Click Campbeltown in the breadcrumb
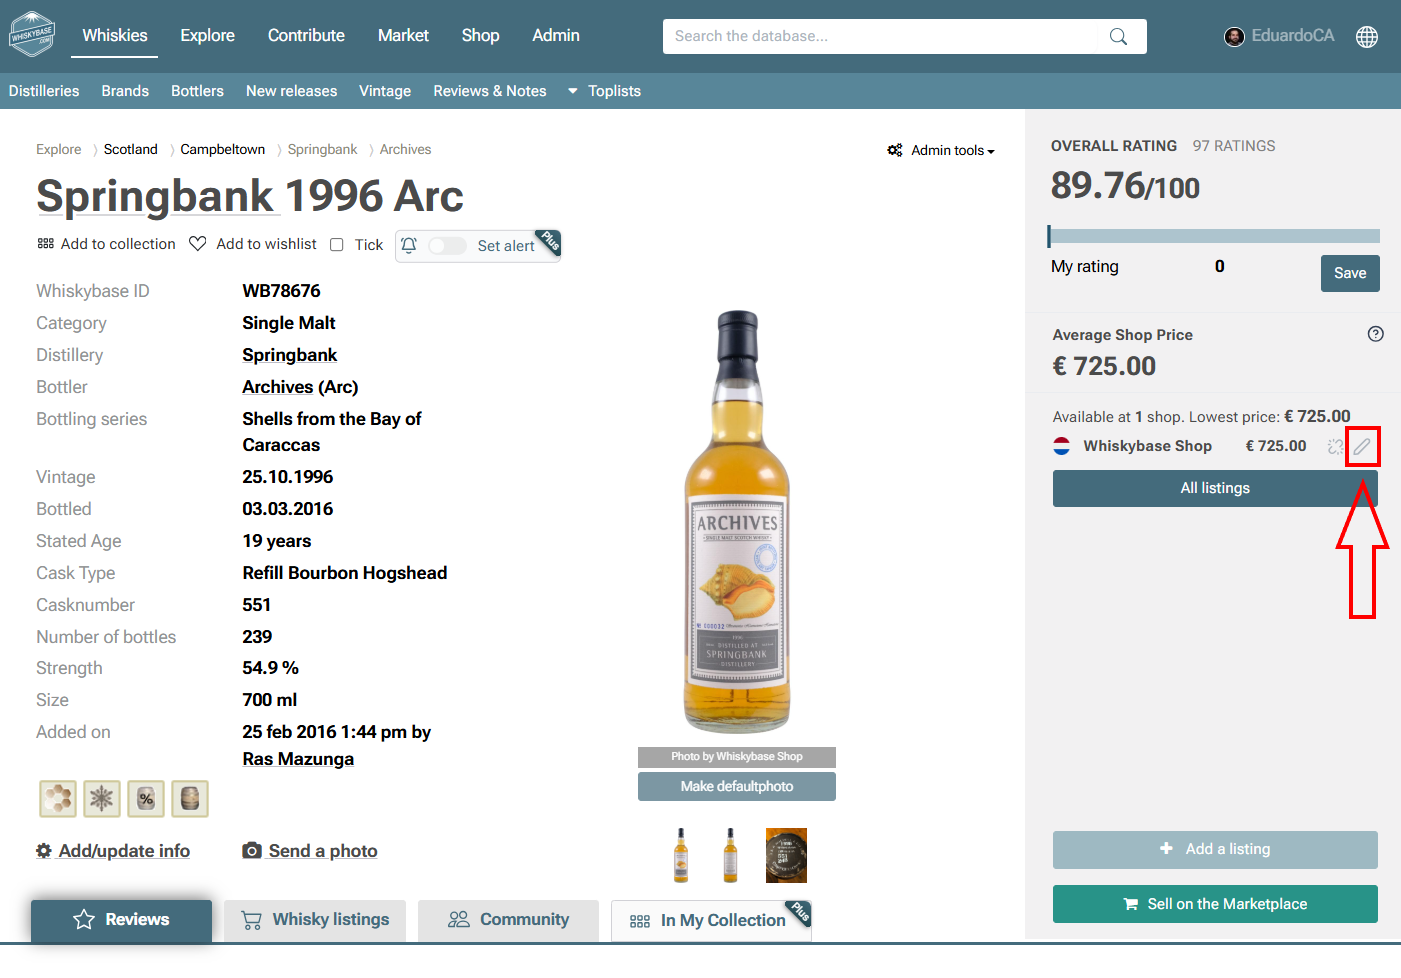 (x=223, y=149)
